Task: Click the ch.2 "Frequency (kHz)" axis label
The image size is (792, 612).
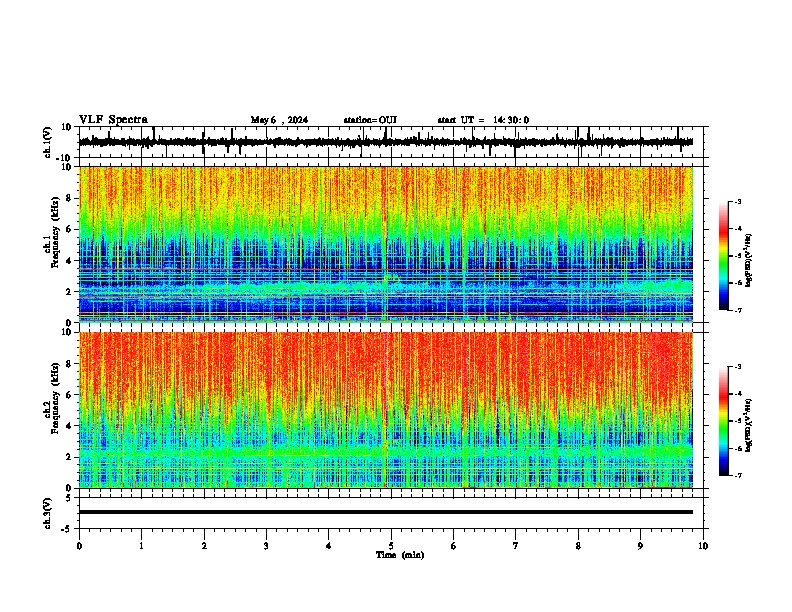Action: [x=55, y=398]
